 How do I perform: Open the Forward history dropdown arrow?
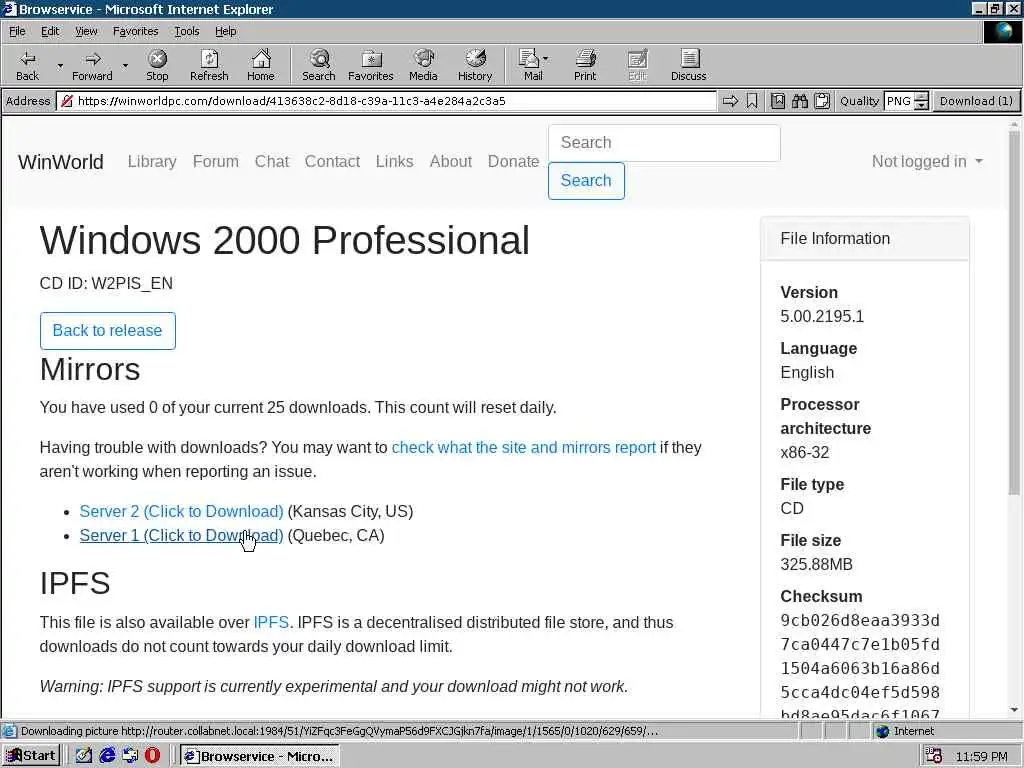[125, 65]
